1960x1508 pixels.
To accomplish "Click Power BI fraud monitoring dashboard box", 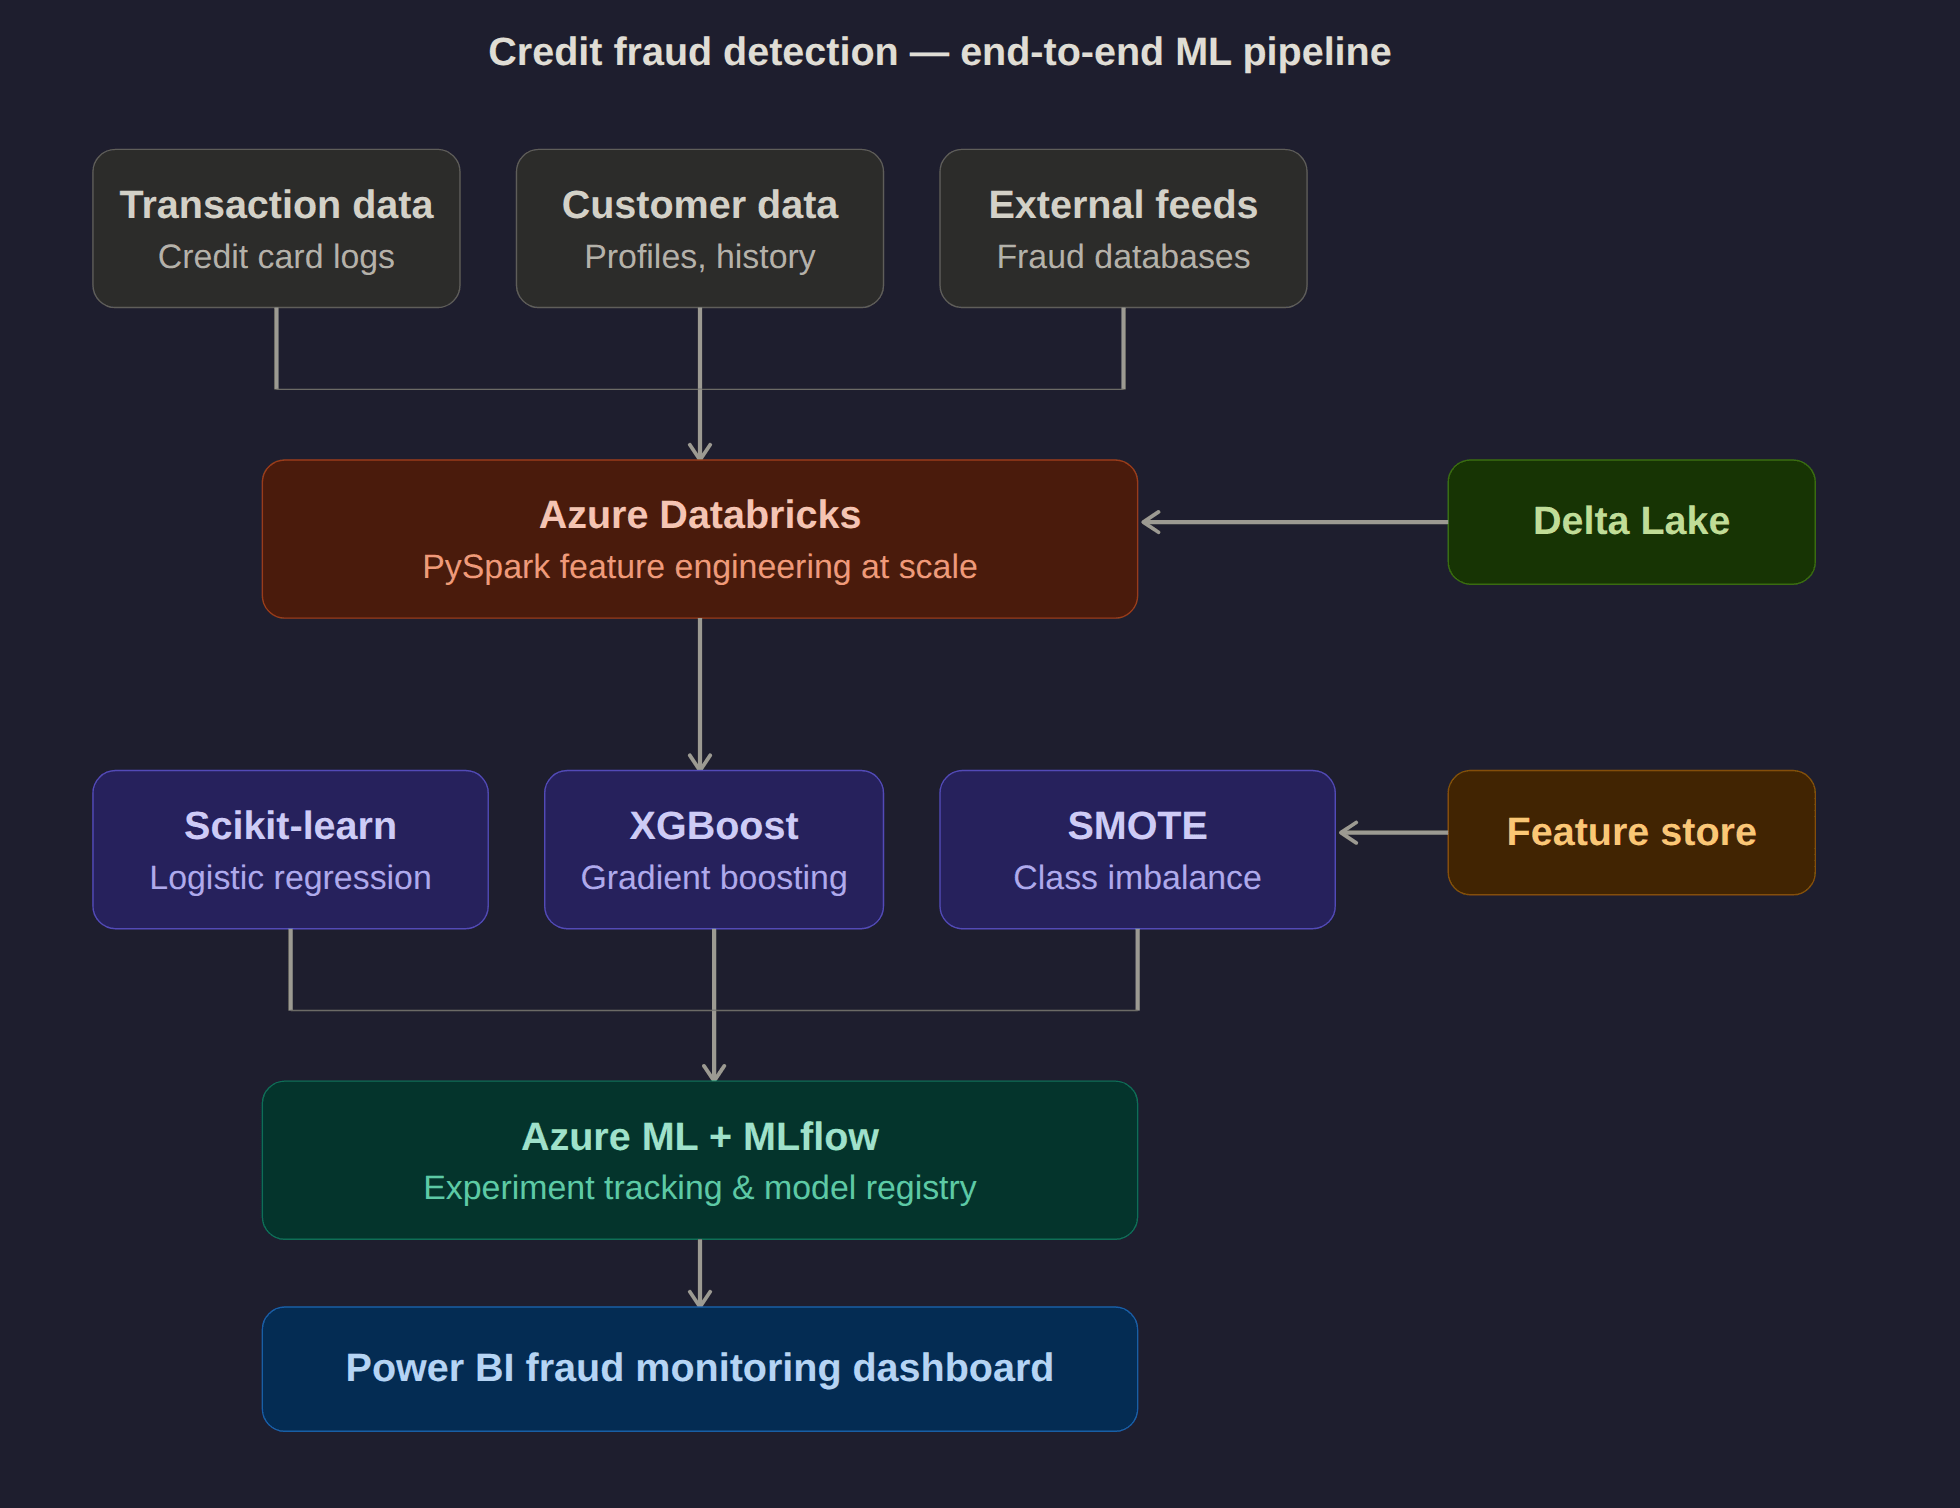I will pyautogui.click(x=699, y=1368).
